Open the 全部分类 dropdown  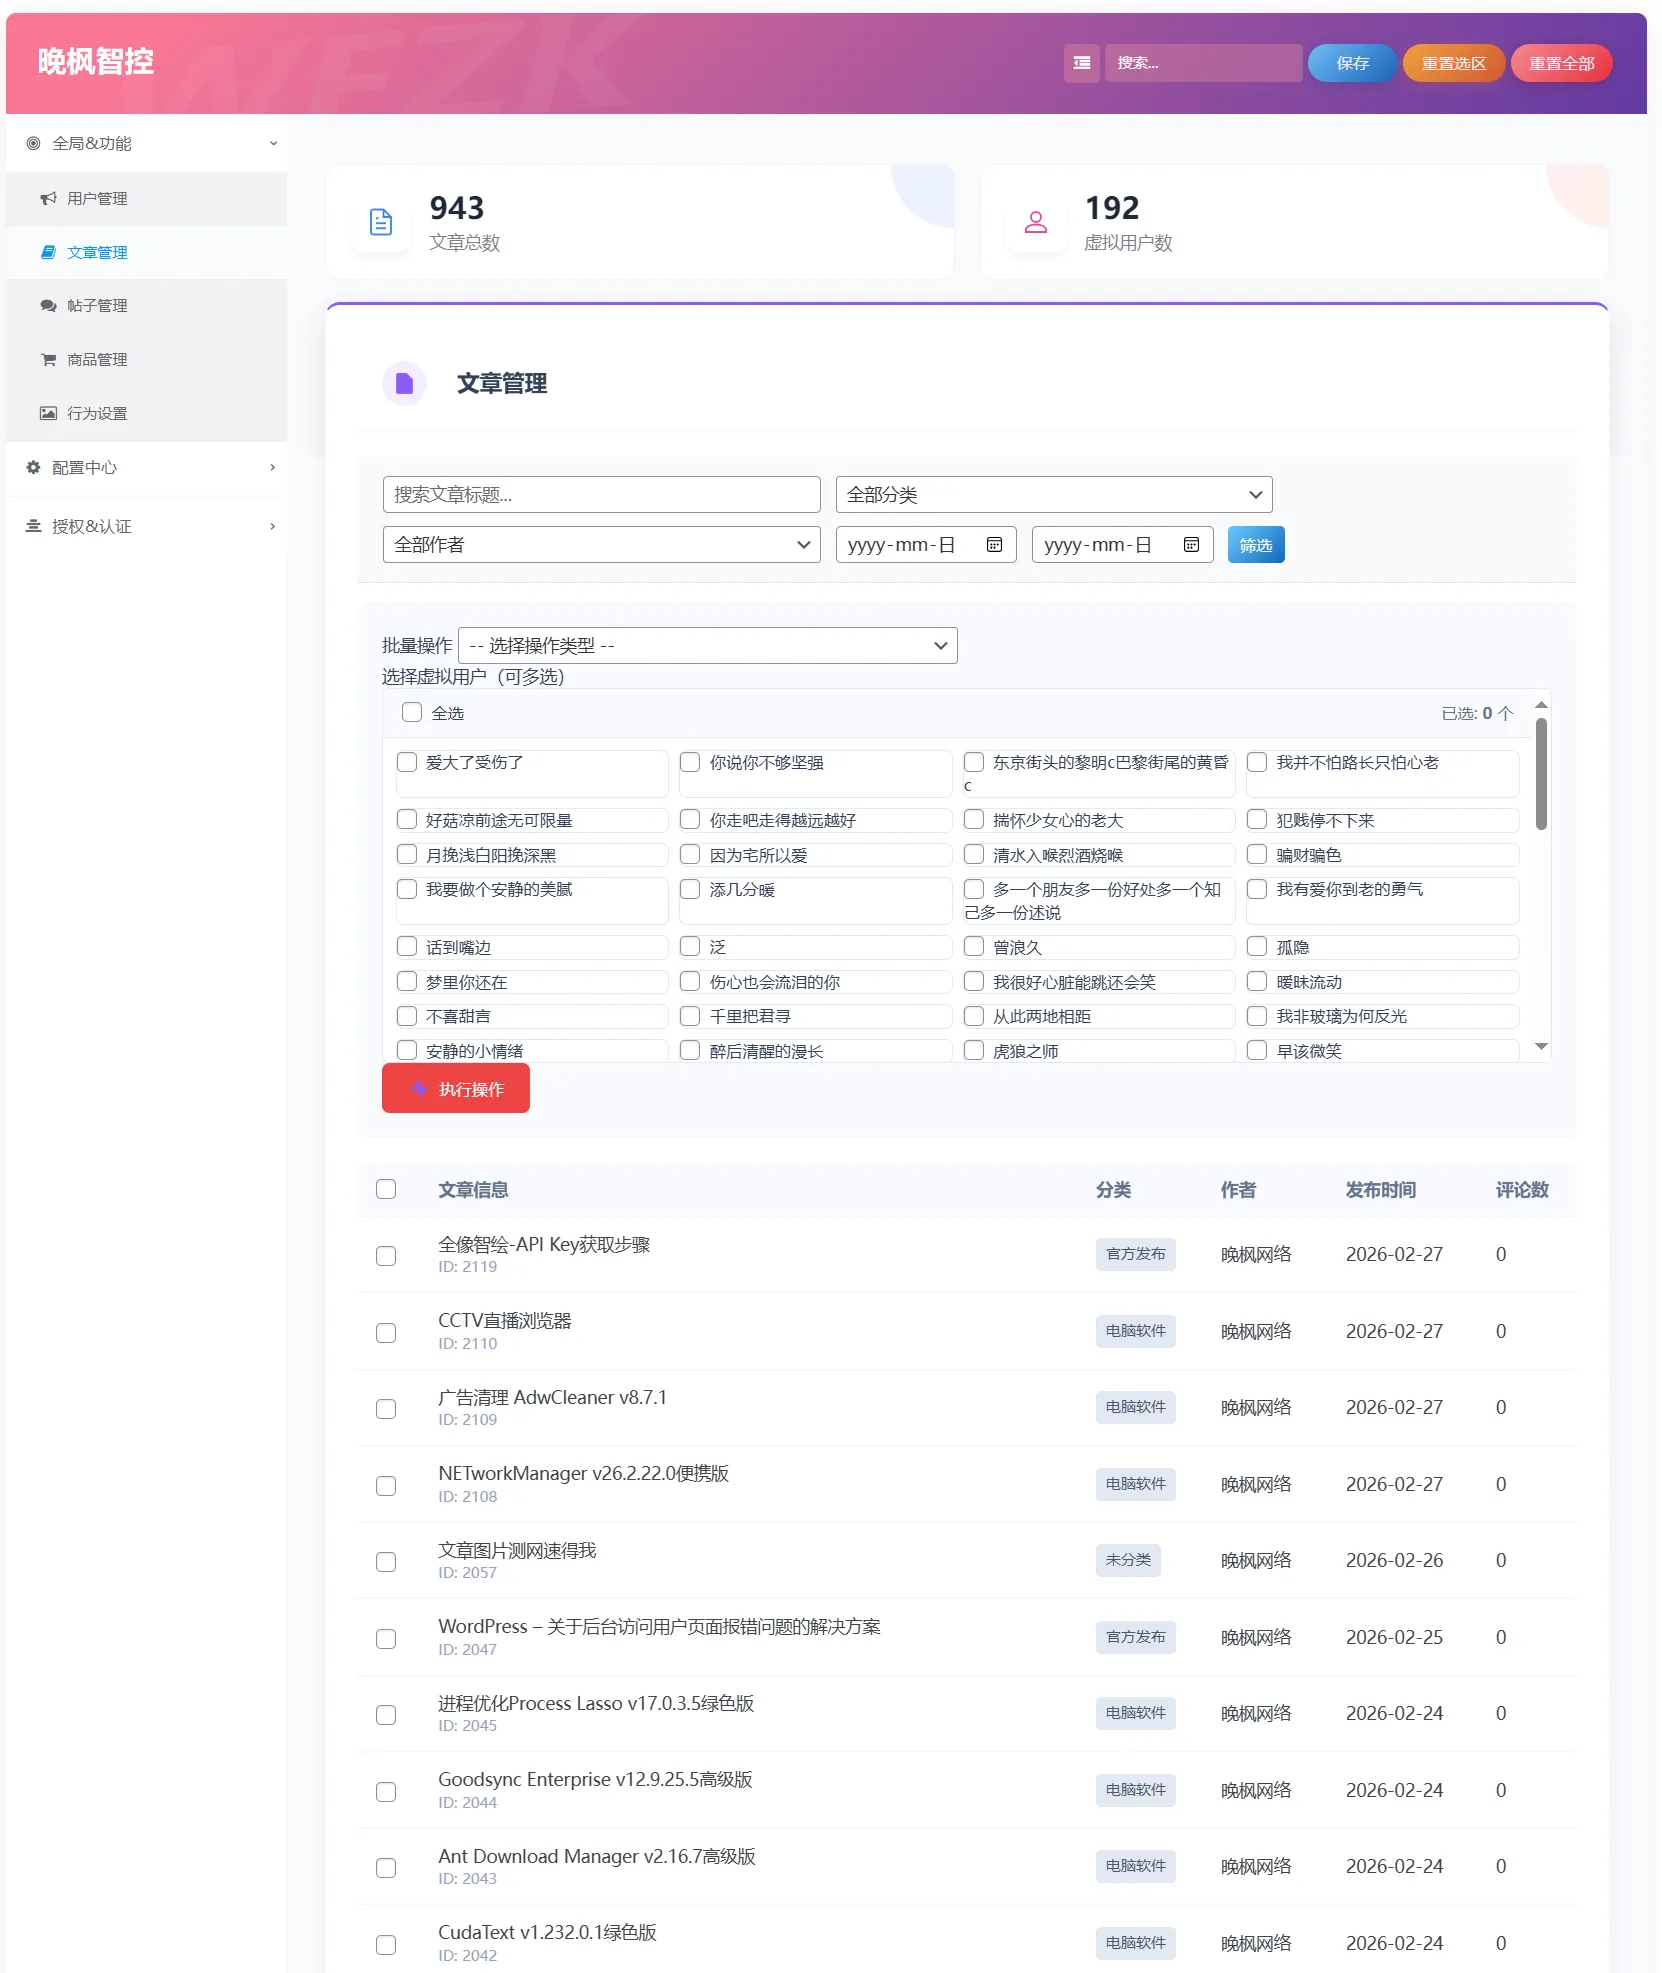click(1052, 494)
